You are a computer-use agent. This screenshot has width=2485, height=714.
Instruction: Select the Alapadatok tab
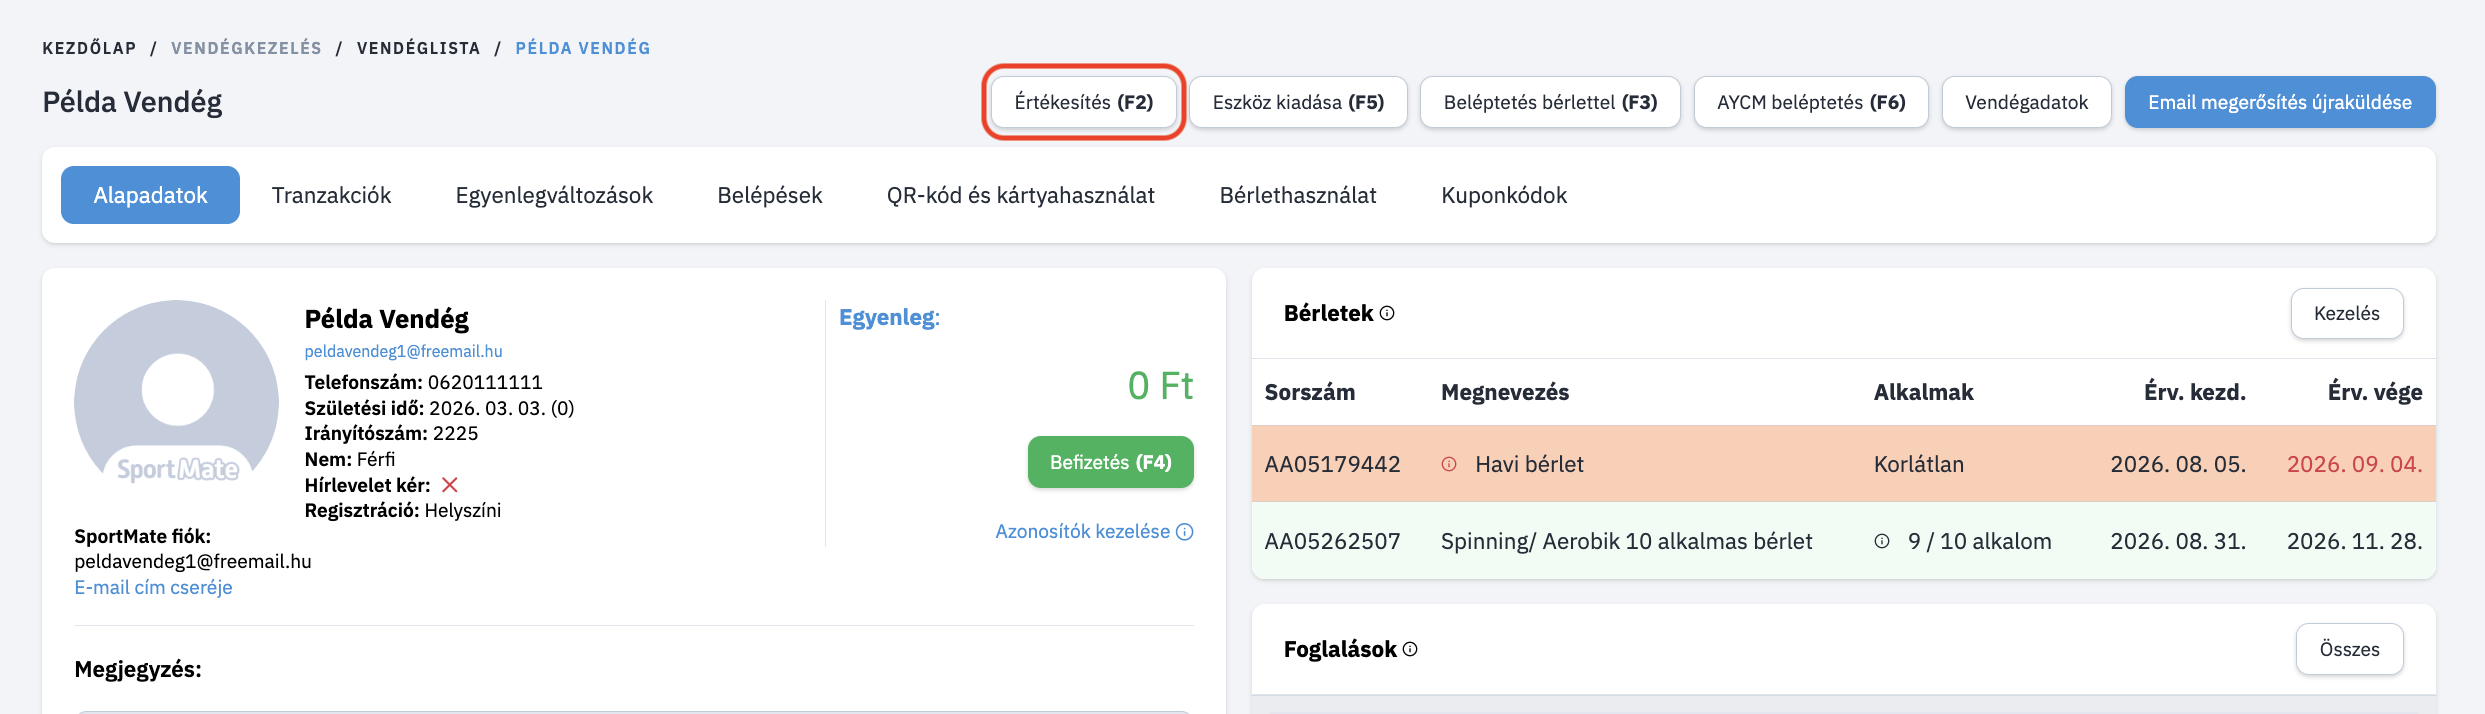150,195
